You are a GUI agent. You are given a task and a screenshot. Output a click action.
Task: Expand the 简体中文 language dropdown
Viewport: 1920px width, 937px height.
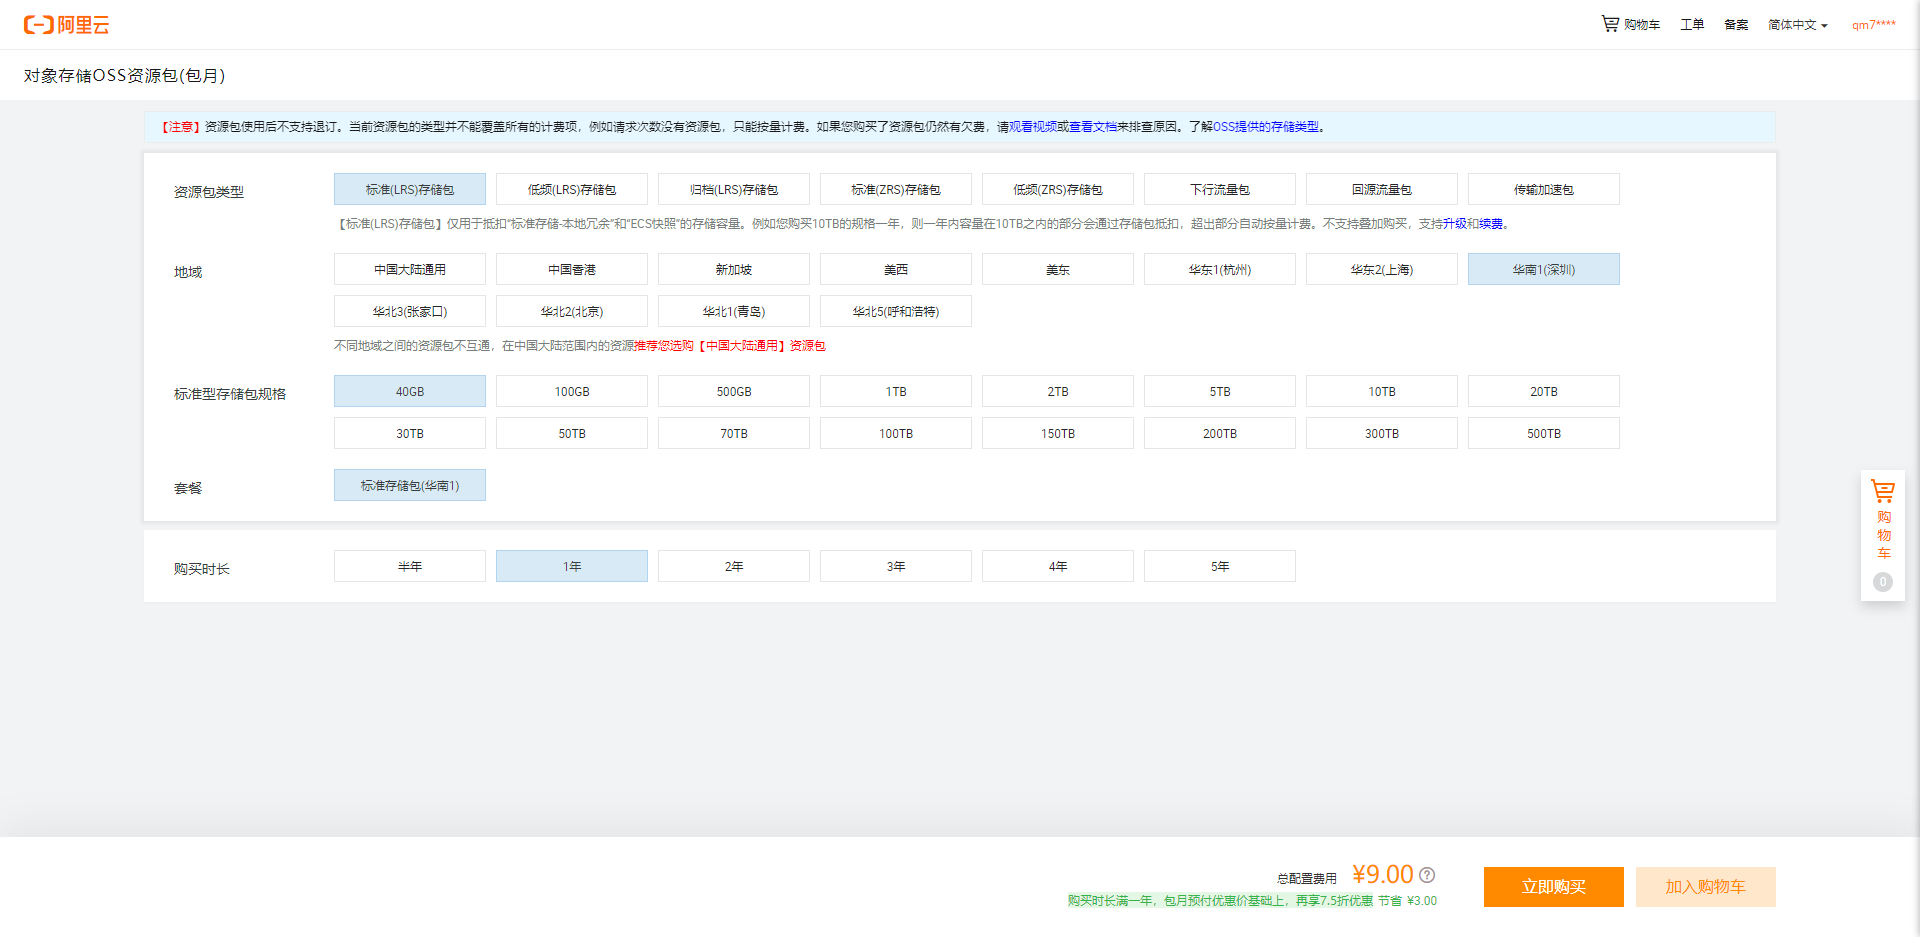(1797, 25)
